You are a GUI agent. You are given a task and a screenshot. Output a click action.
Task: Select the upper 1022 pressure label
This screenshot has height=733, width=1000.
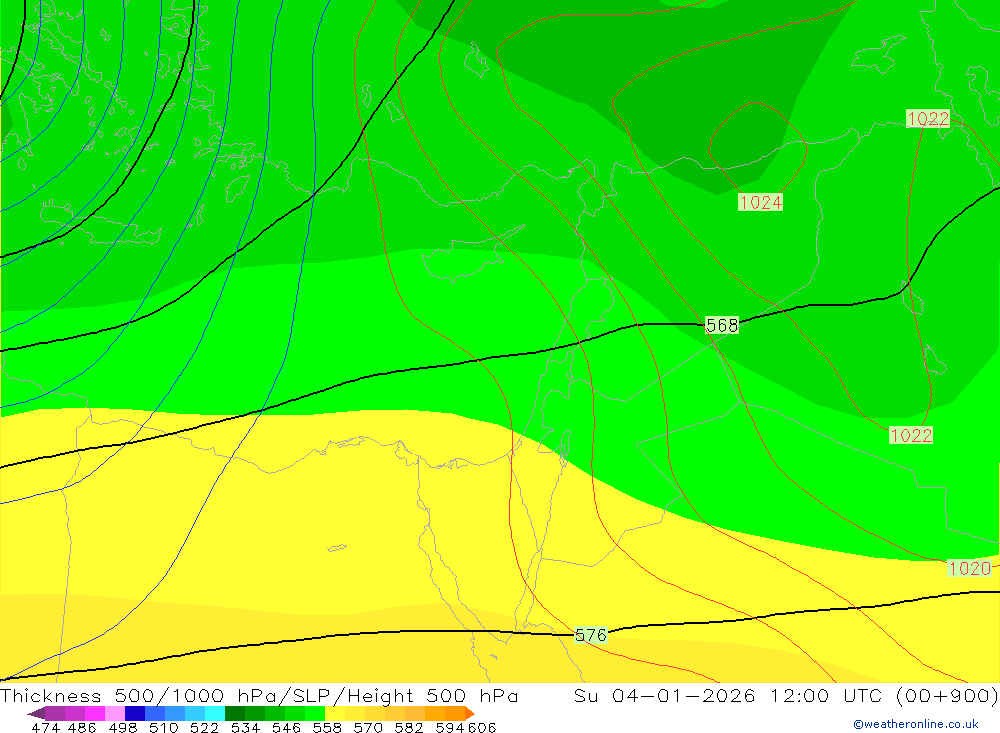928,119
